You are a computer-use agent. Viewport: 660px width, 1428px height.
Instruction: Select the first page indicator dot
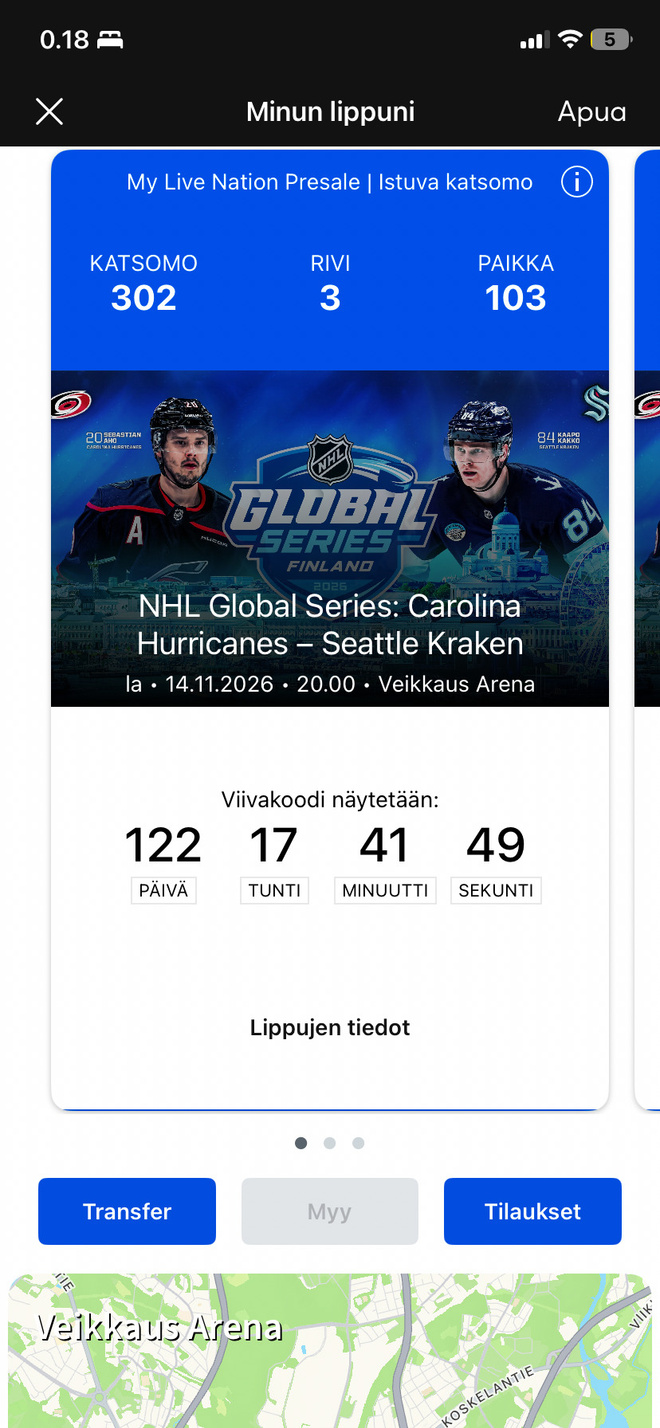pos(301,1143)
